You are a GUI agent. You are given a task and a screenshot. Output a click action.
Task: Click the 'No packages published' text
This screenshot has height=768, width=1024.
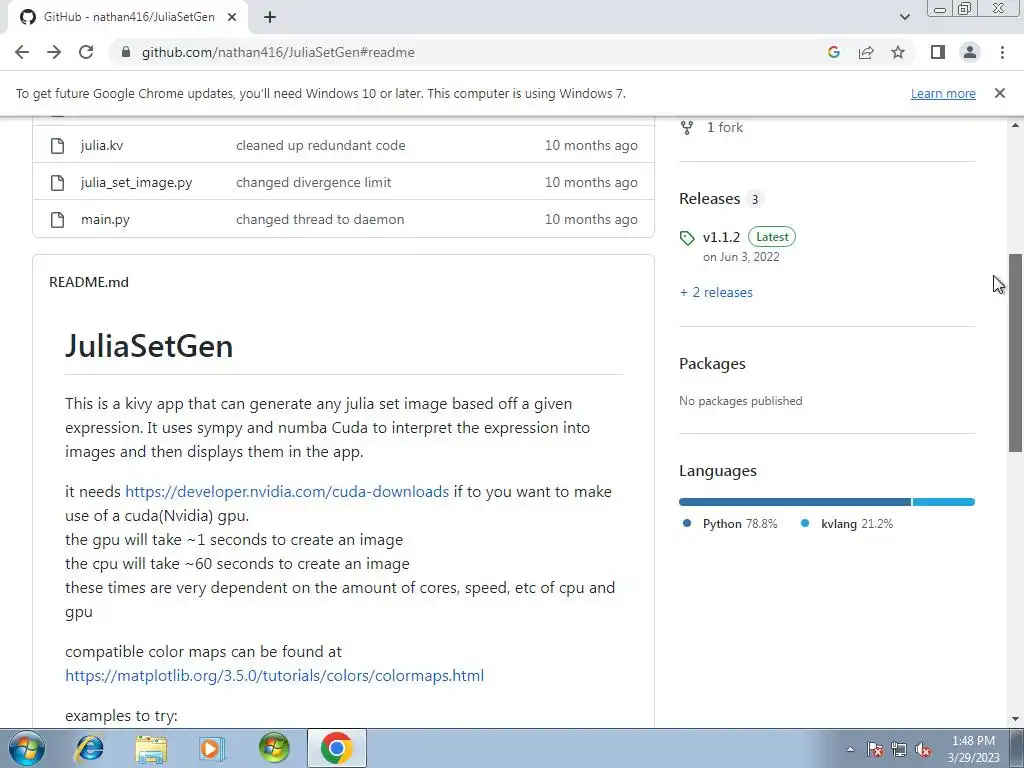[741, 401]
